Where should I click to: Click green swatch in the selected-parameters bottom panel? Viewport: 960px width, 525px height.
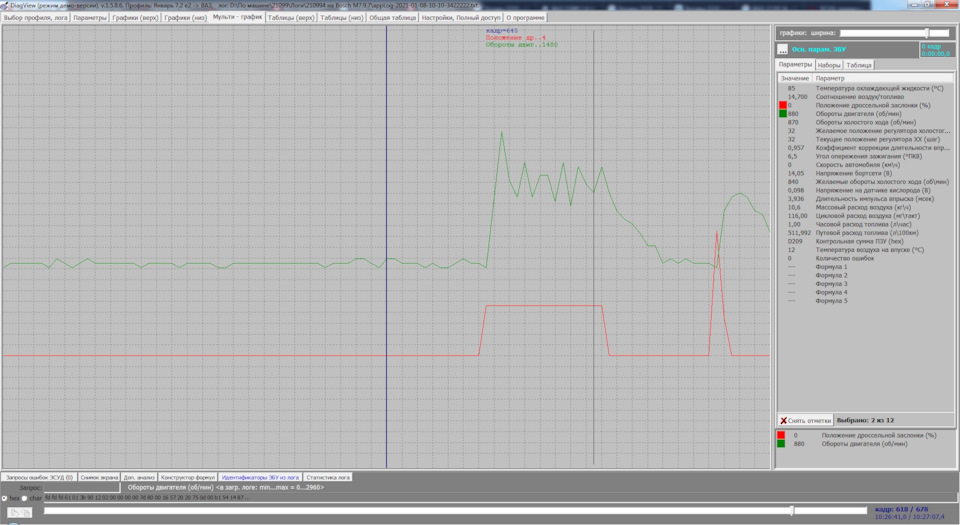(x=781, y=444)
